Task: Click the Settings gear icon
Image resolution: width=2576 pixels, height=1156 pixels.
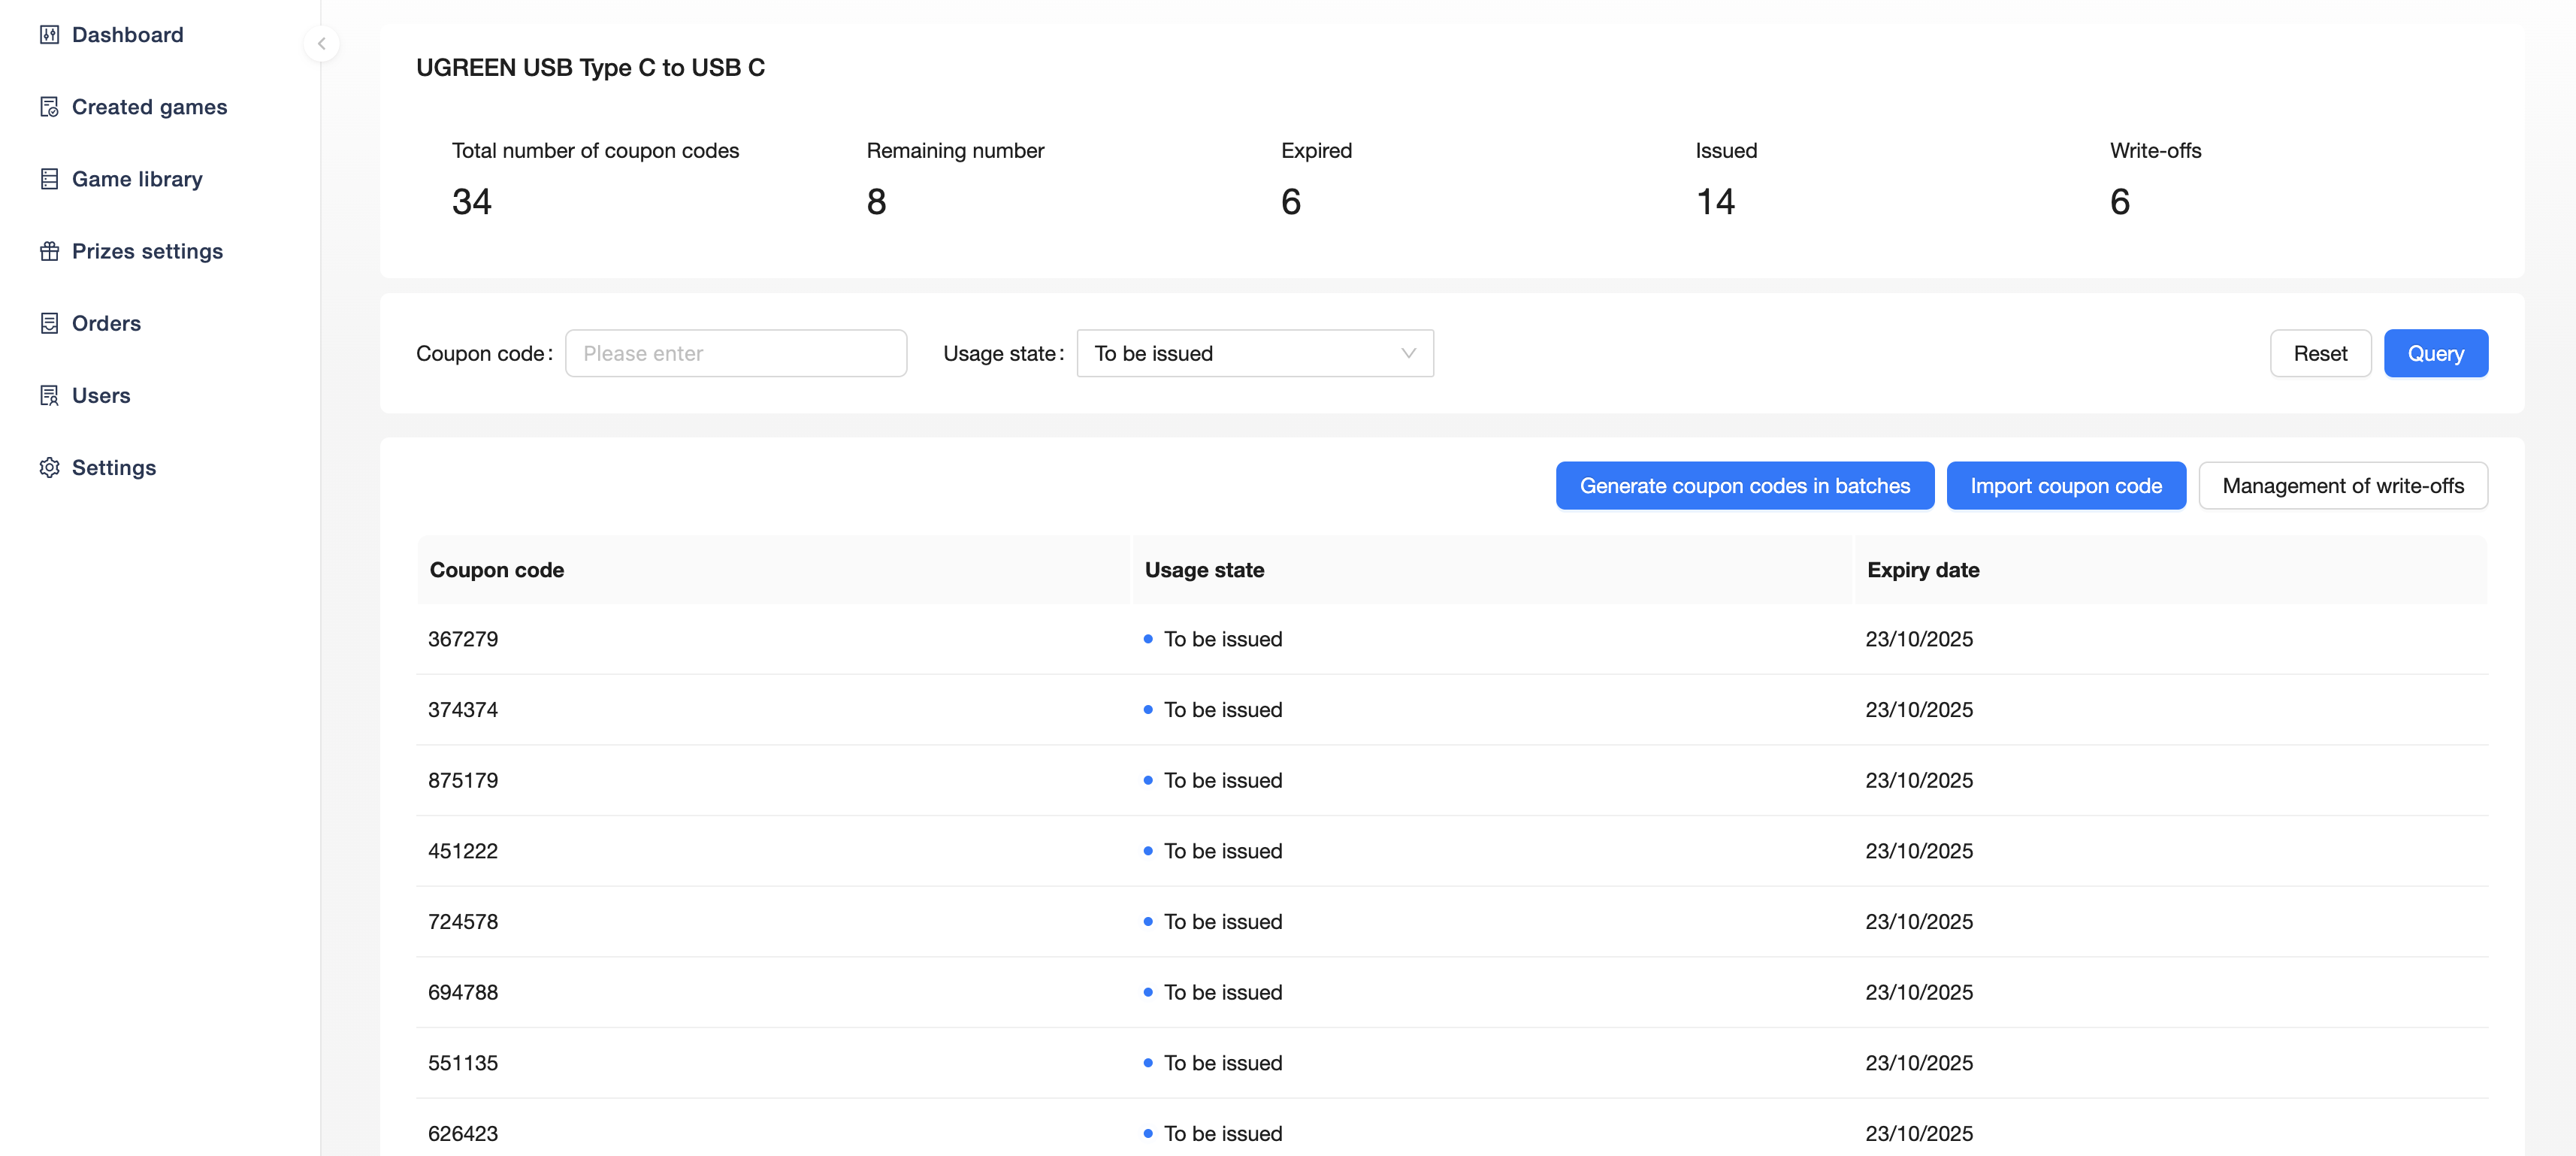Action: tap(49, 467)
